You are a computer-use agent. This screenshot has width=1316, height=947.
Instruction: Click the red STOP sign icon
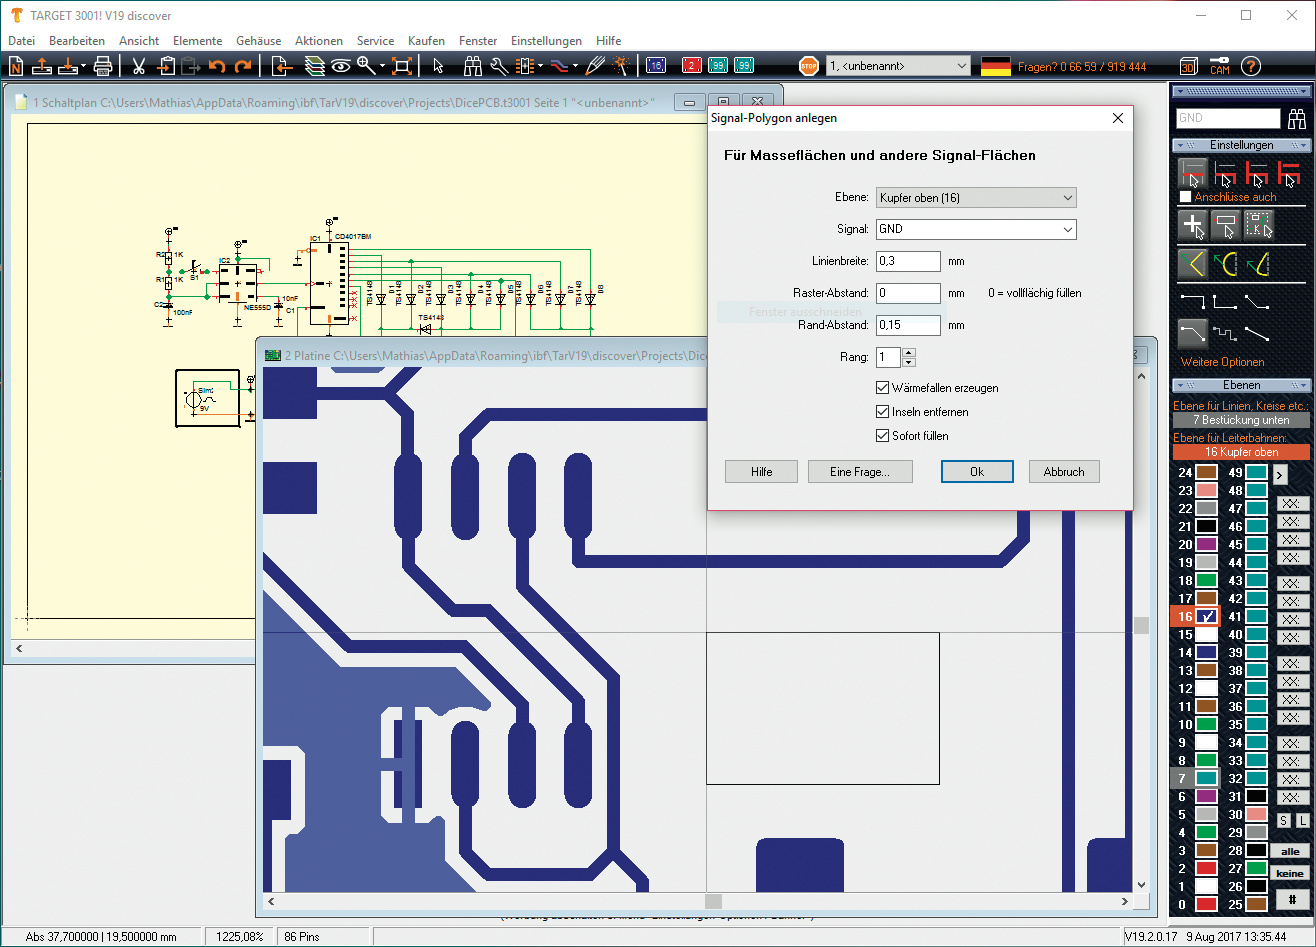(808, 67)
